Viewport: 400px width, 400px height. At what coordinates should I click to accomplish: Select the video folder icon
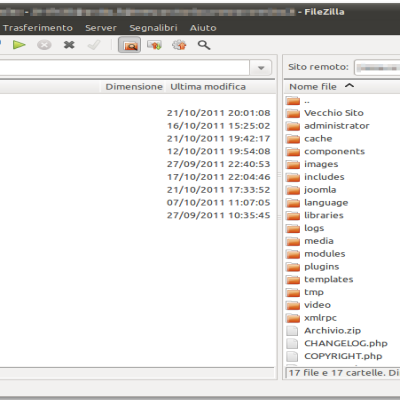[x=293, y=305]
